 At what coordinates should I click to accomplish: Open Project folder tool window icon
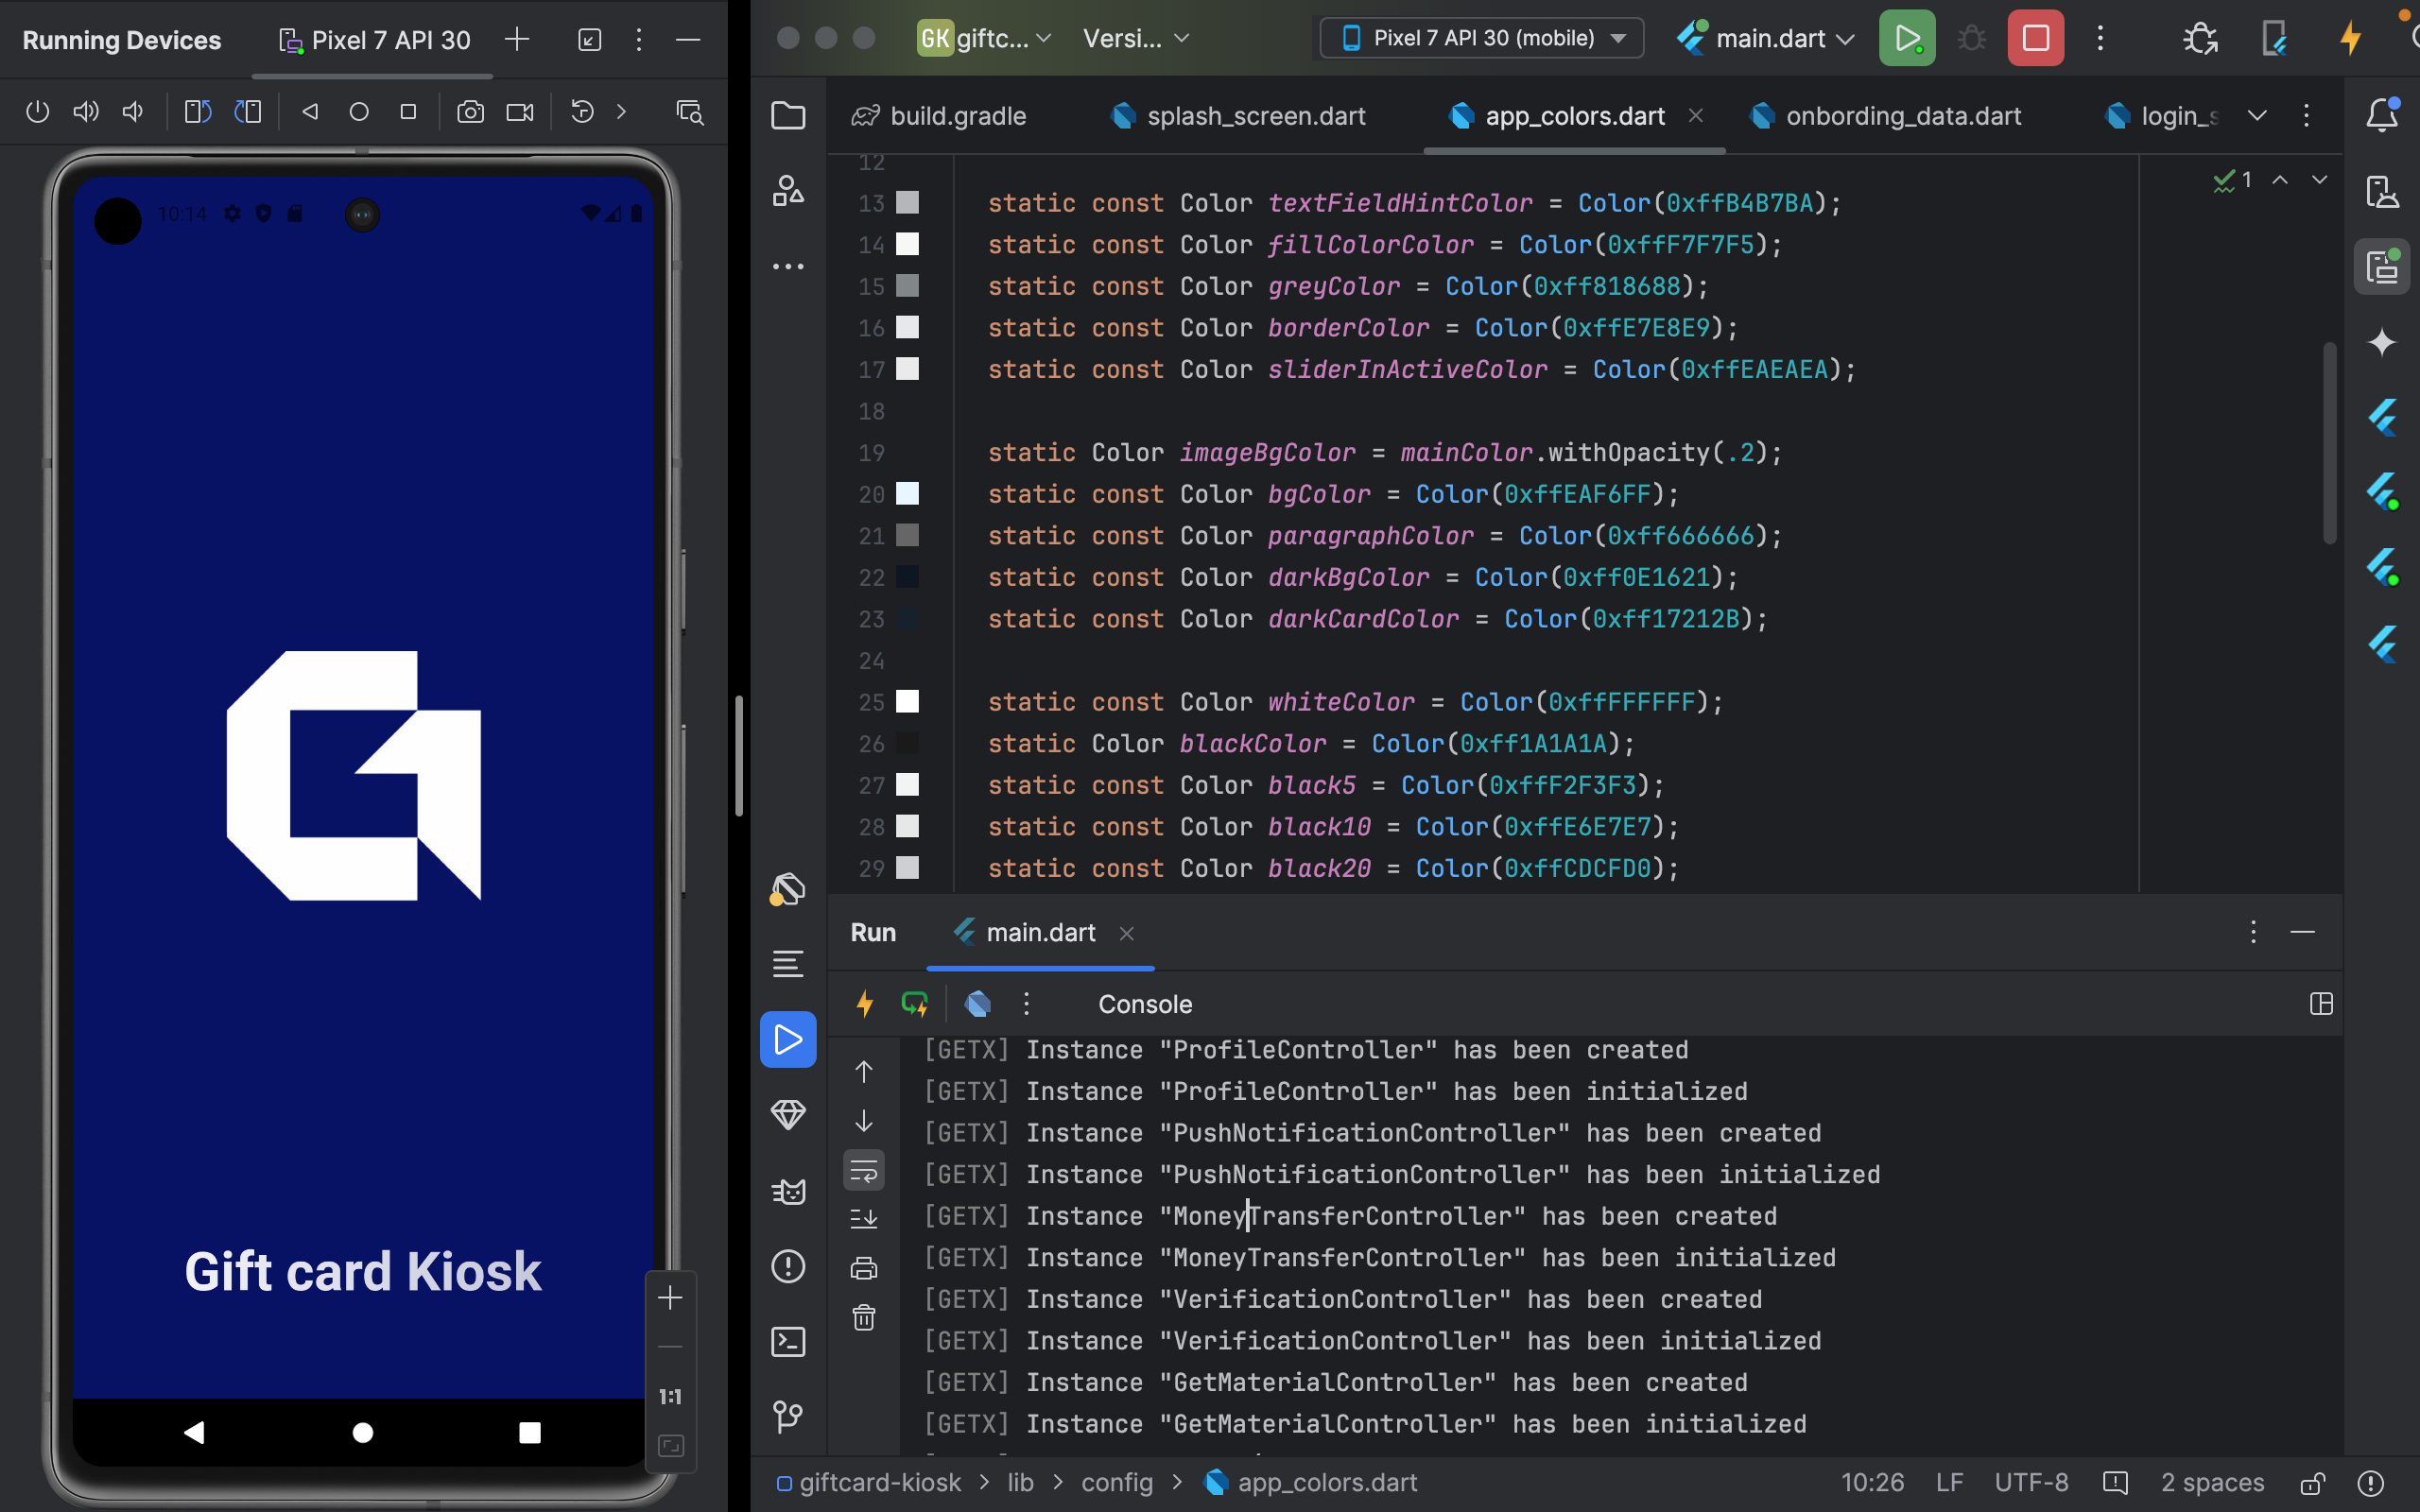click(788, 115)
